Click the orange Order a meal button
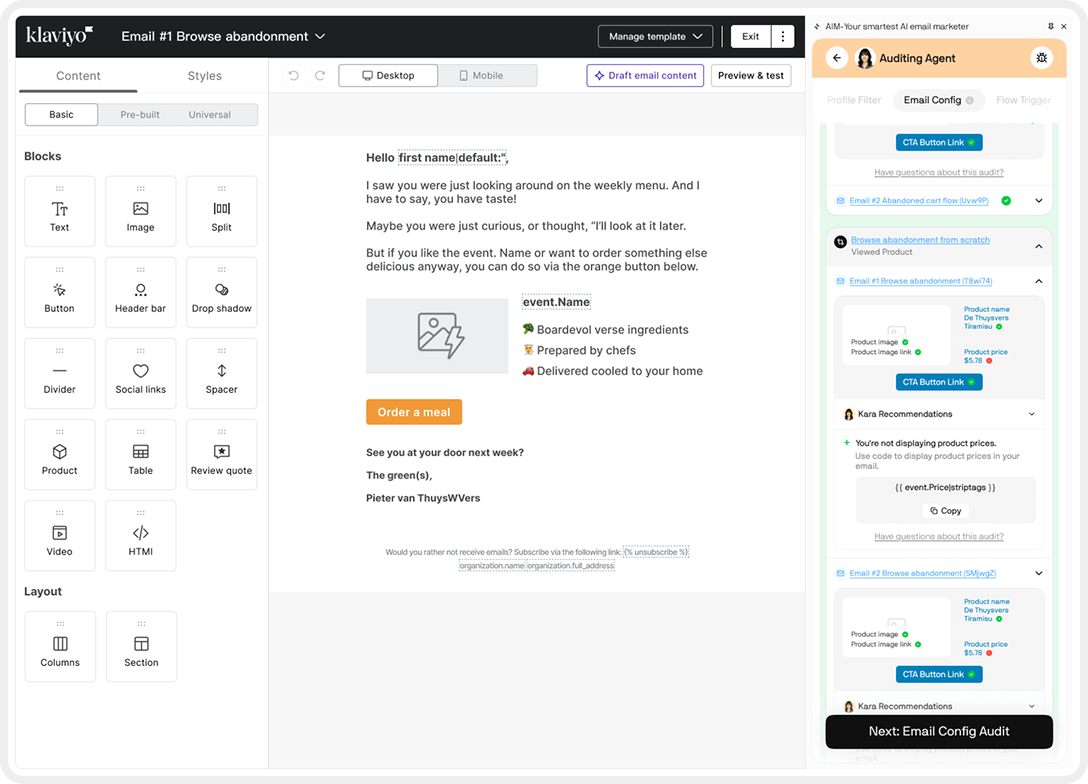This screenshot has width=1088, height=784. point(414,412)
